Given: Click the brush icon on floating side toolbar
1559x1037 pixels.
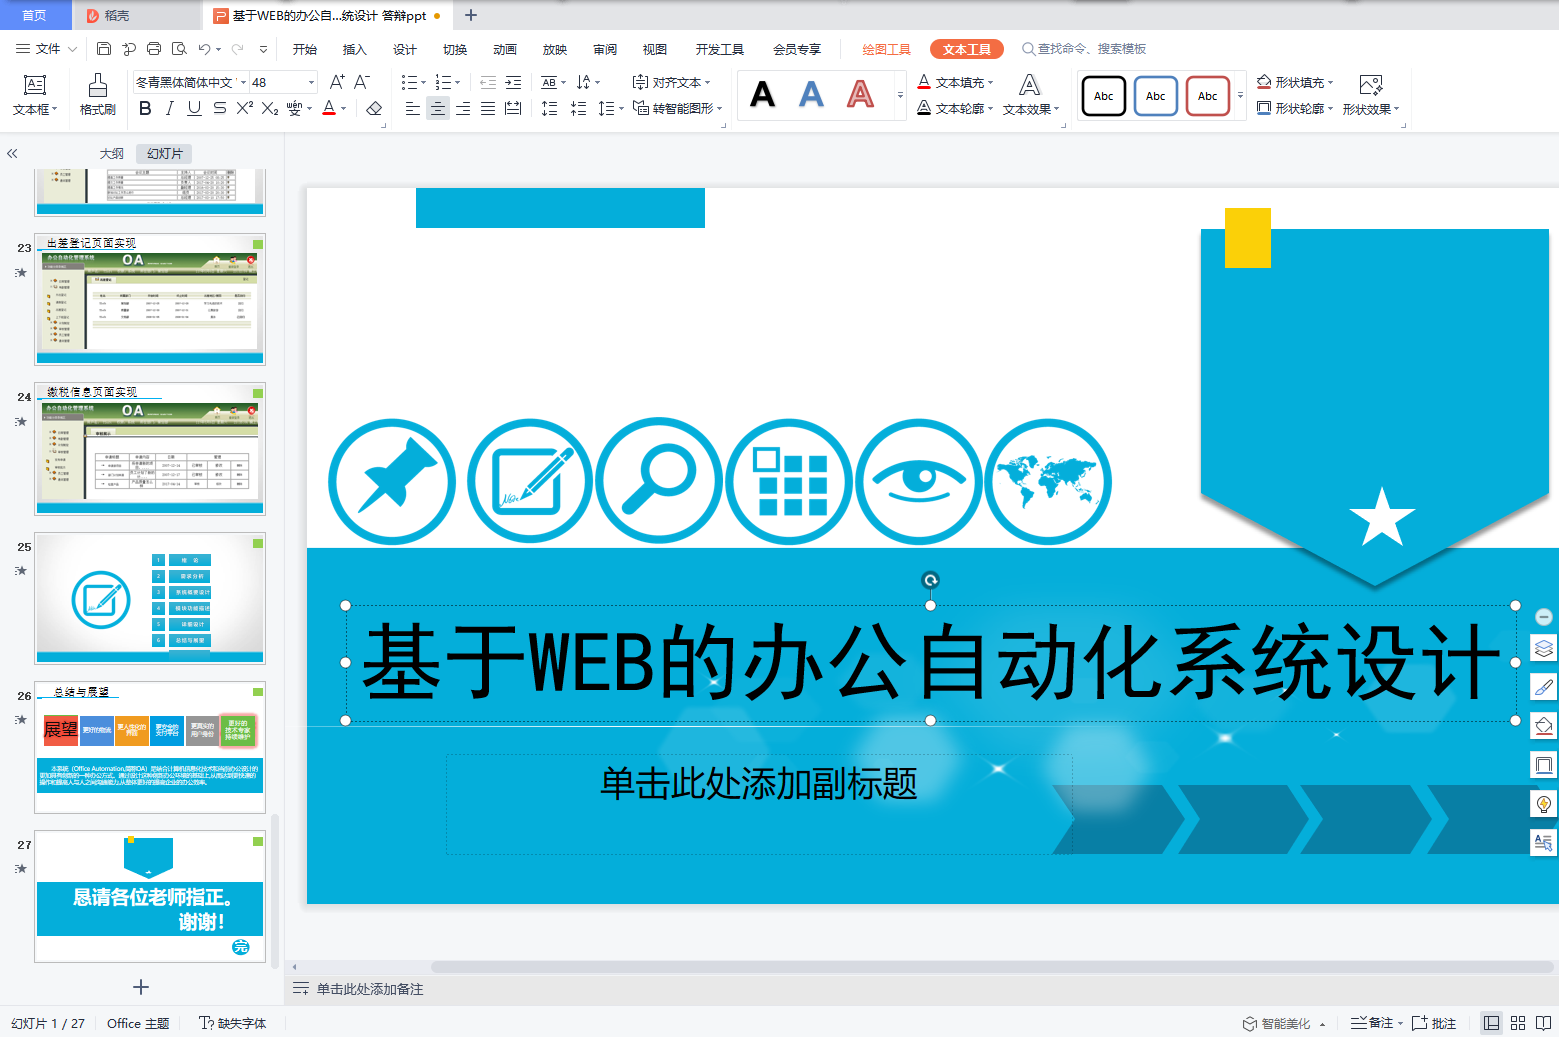Looking at the screenshot, I should point(1544,687).
